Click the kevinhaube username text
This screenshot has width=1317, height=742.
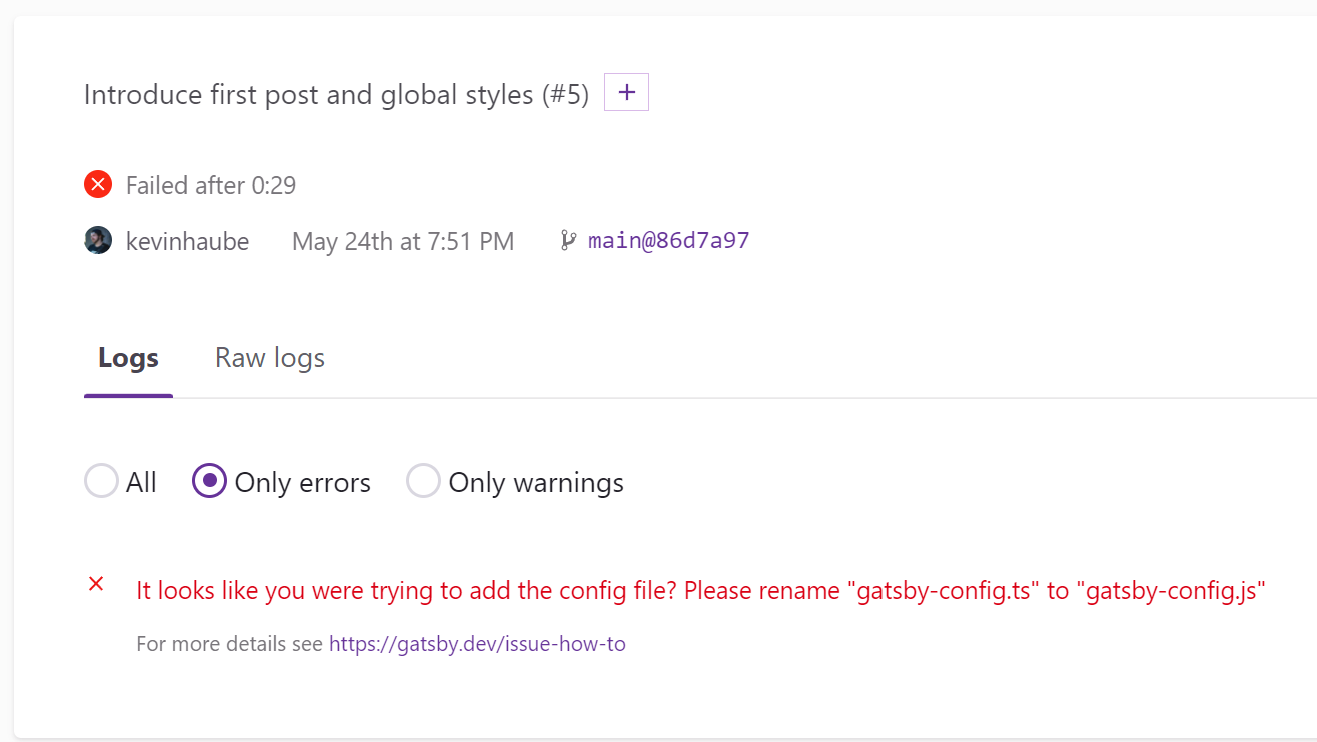pyautogui.click(x=187, y=241)
